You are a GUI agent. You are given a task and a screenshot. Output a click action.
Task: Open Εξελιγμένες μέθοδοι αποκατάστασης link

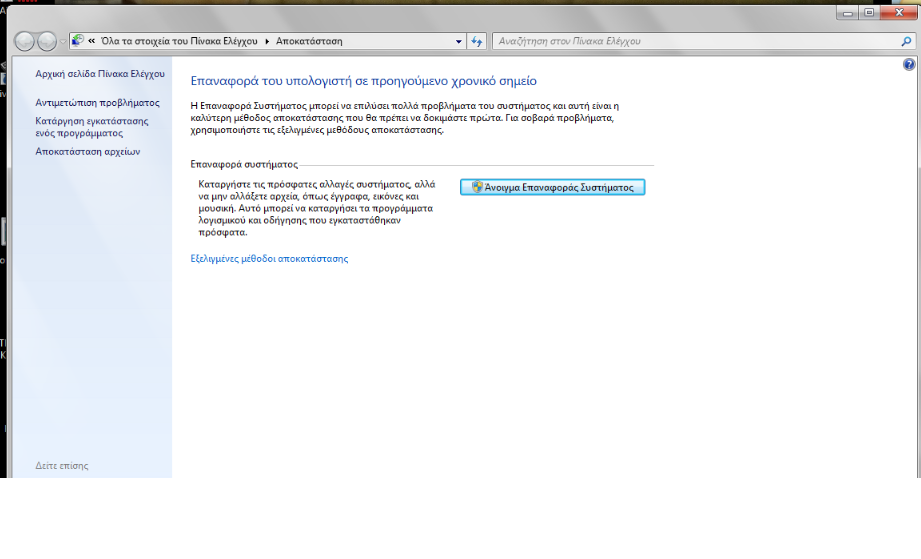click(269, 258)
